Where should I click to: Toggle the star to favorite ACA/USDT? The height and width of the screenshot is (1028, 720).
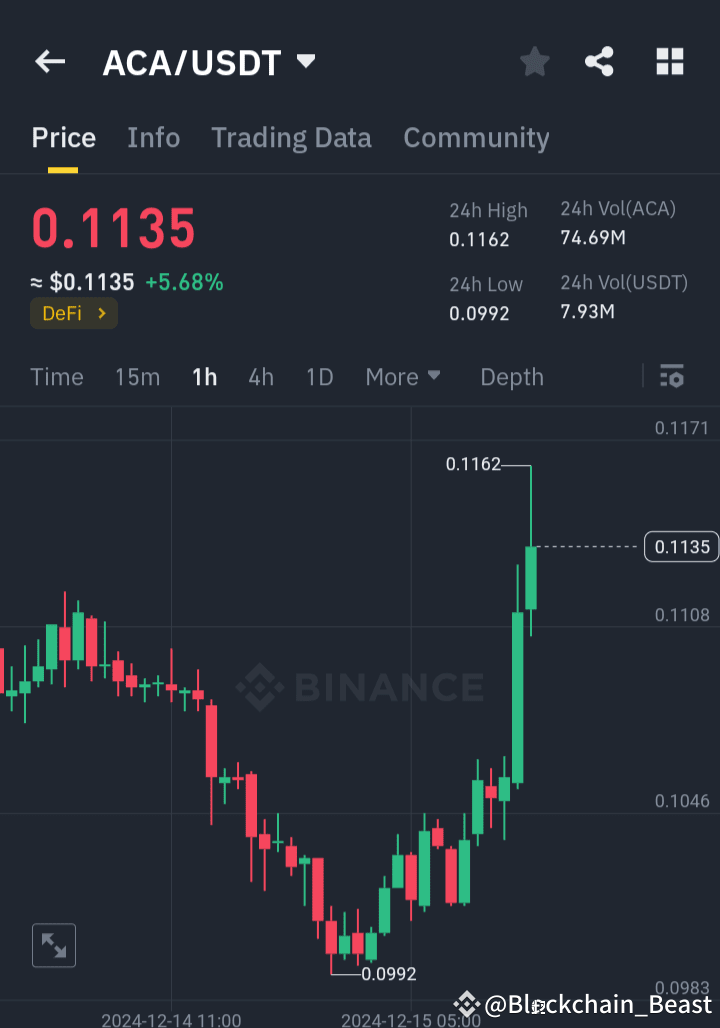pyautogui.click(x=534, y=61)
